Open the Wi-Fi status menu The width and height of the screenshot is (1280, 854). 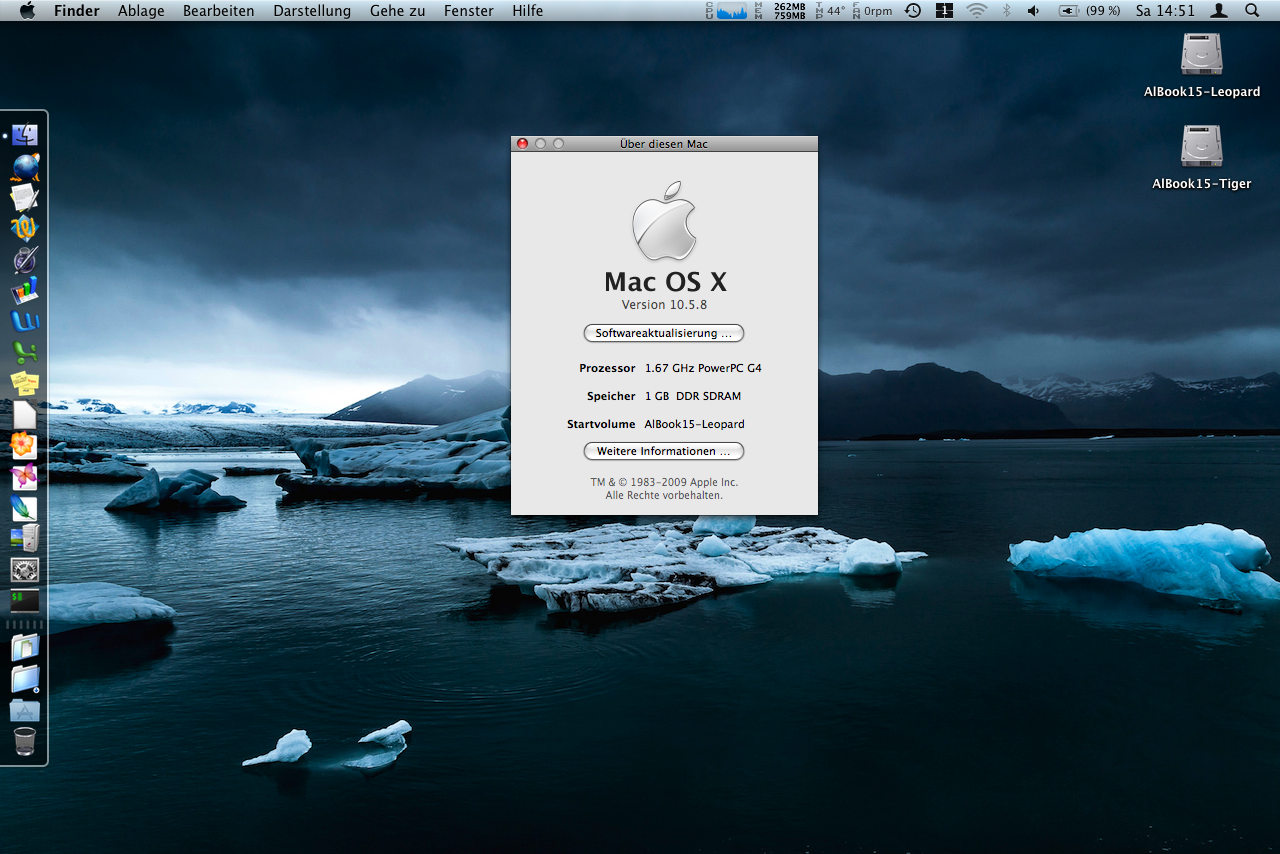coord(976,11)
